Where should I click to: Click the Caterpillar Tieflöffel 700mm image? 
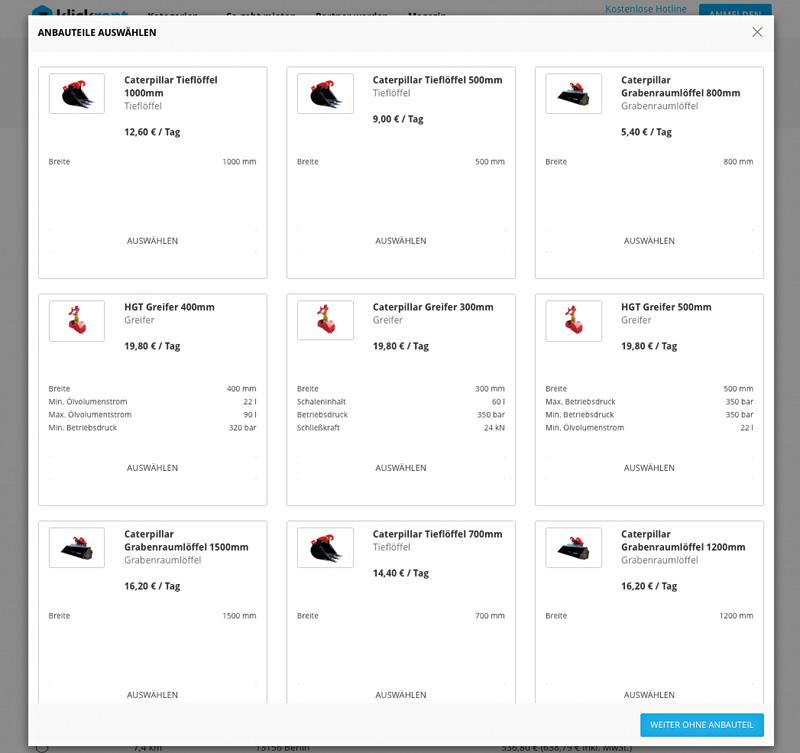[x=325, y=548]
